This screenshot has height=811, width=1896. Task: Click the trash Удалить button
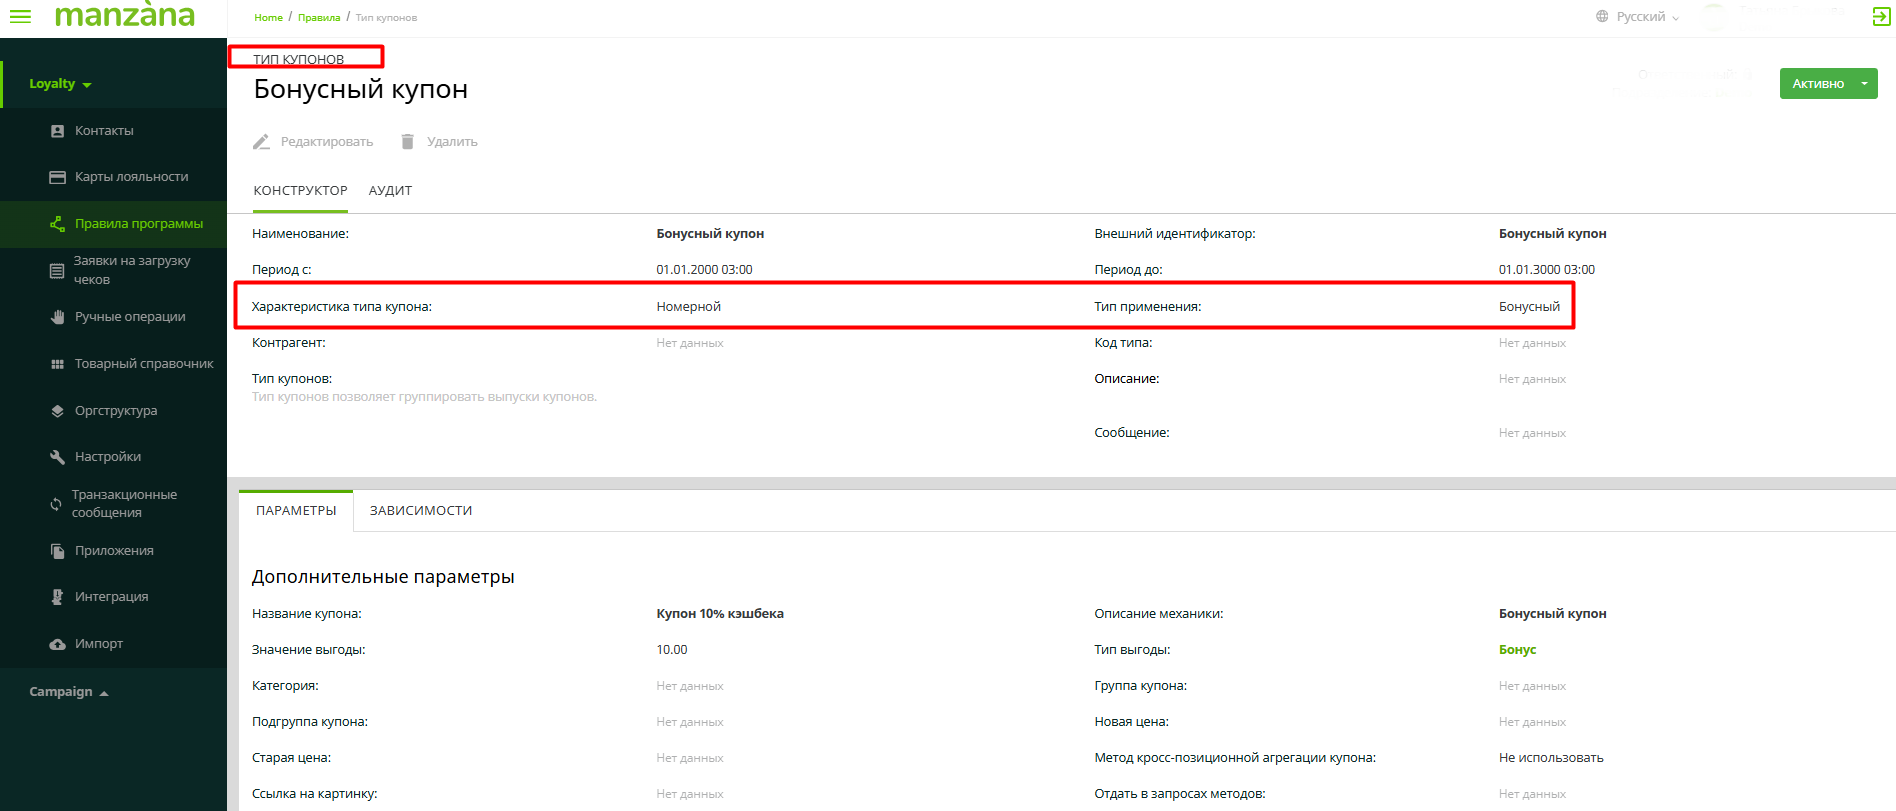pyautogui.click(x=439, y=142)
